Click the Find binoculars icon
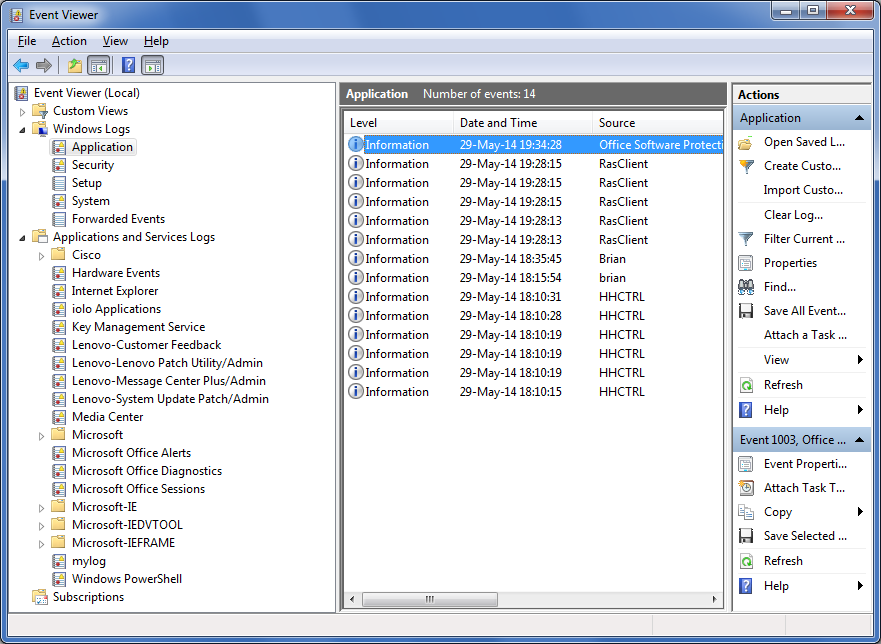This screenshot has width=881, height=644. (x=745, y=286)
